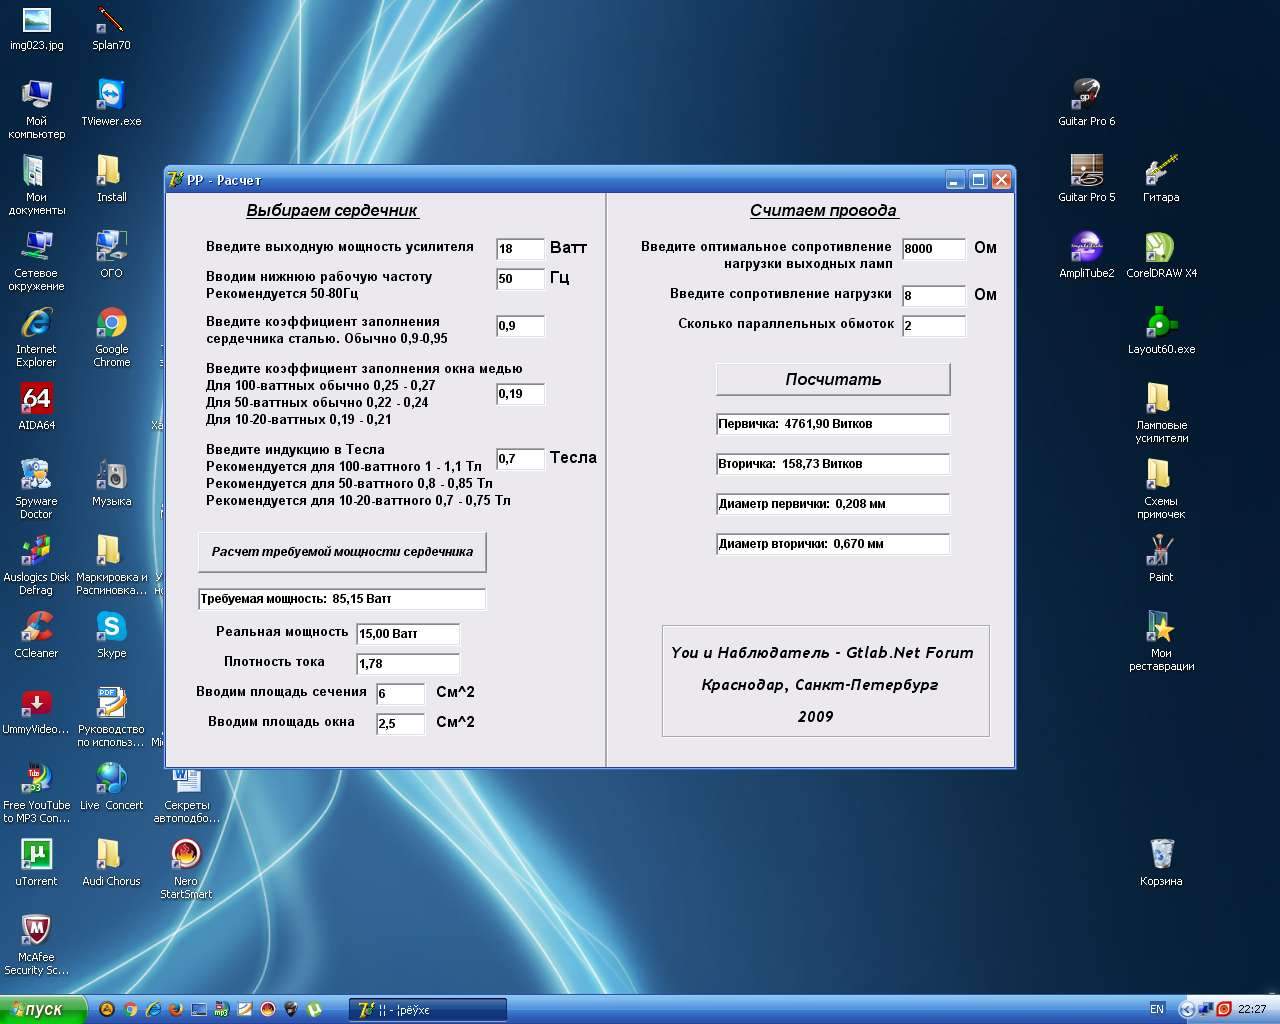1280x1024 pixels.
Task: Select the Skype desktop icon
Action: (111, 628)
